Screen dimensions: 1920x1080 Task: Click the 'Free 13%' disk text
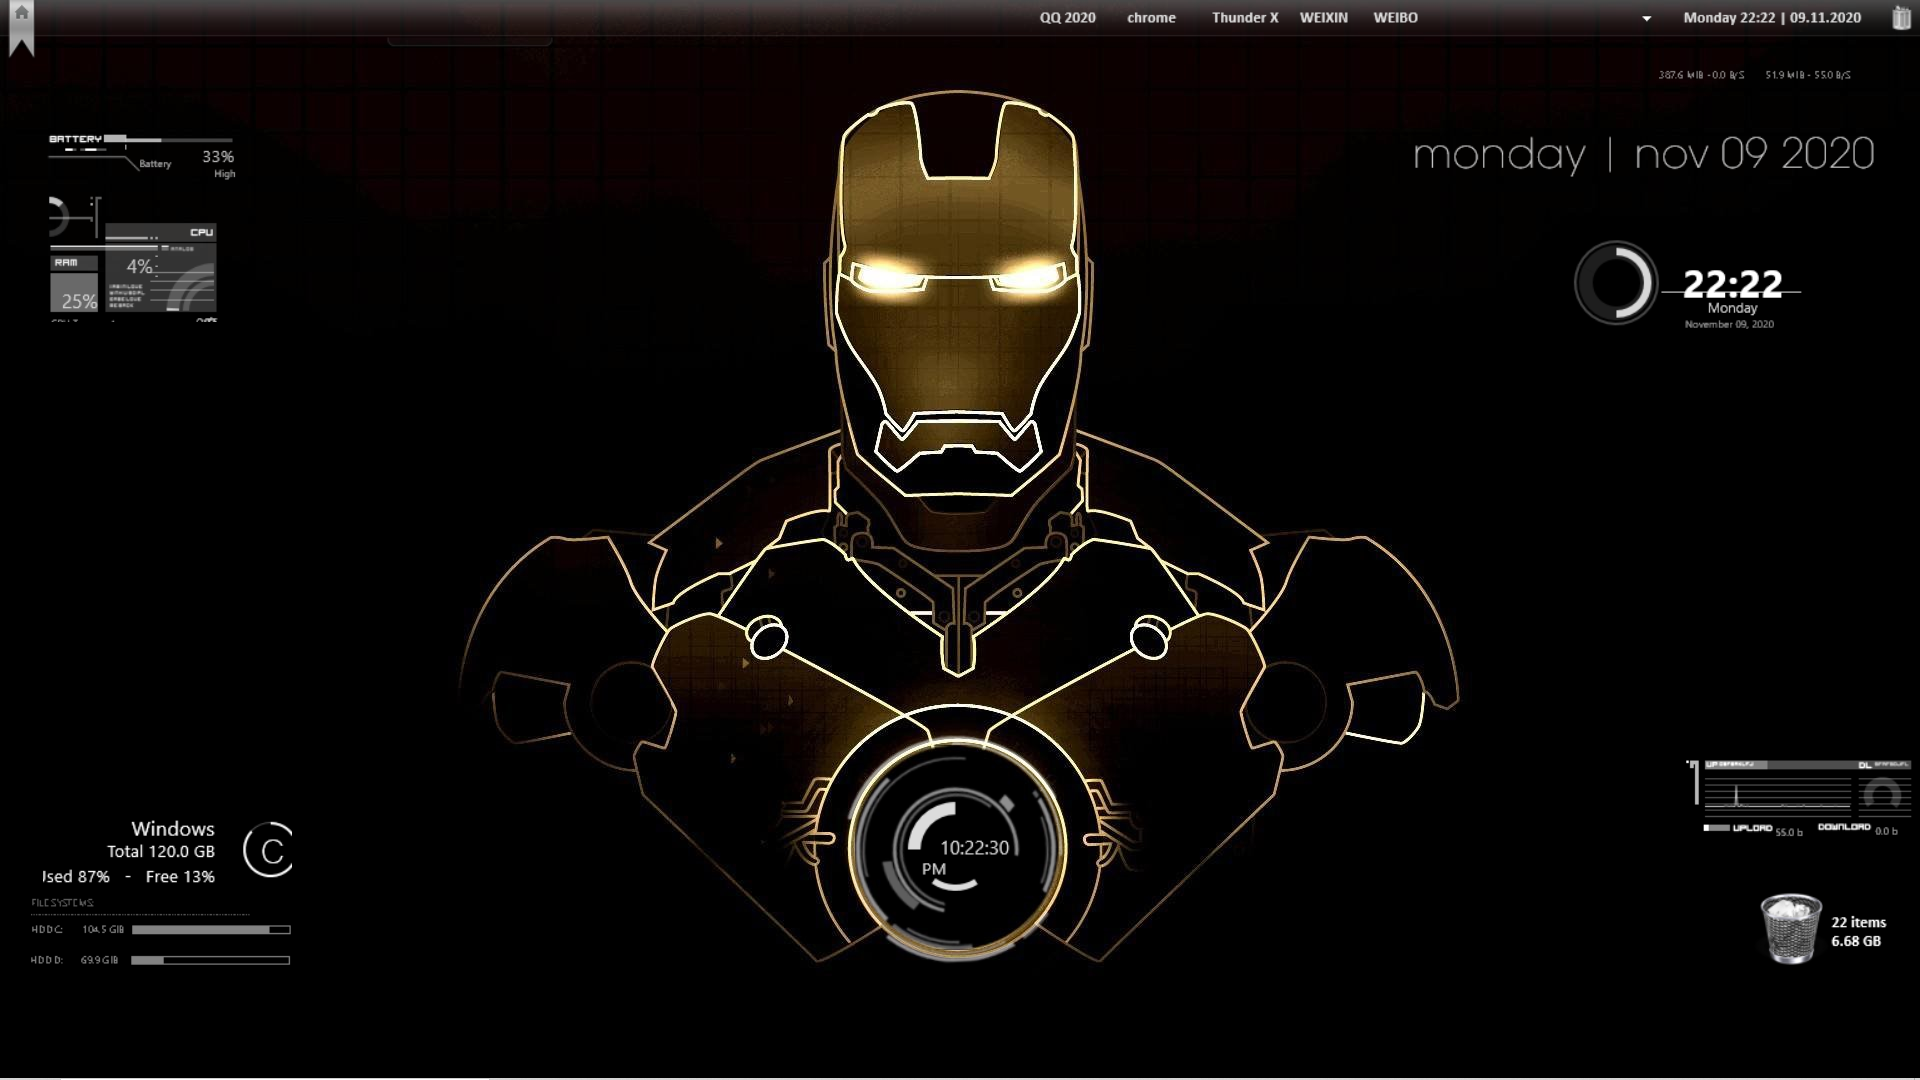(x=180, y=877)
